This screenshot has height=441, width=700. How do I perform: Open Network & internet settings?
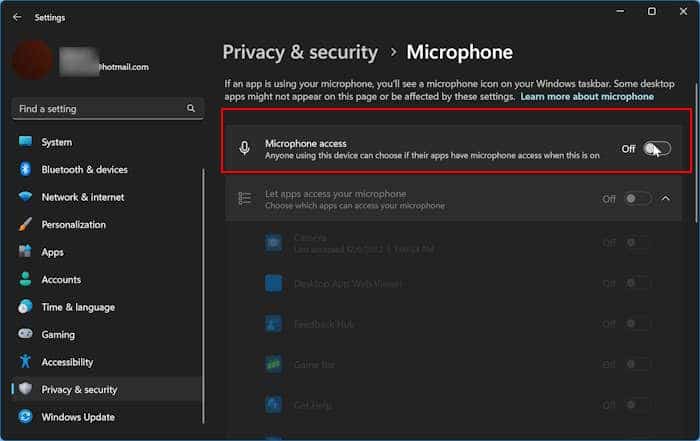coord(107,197)
